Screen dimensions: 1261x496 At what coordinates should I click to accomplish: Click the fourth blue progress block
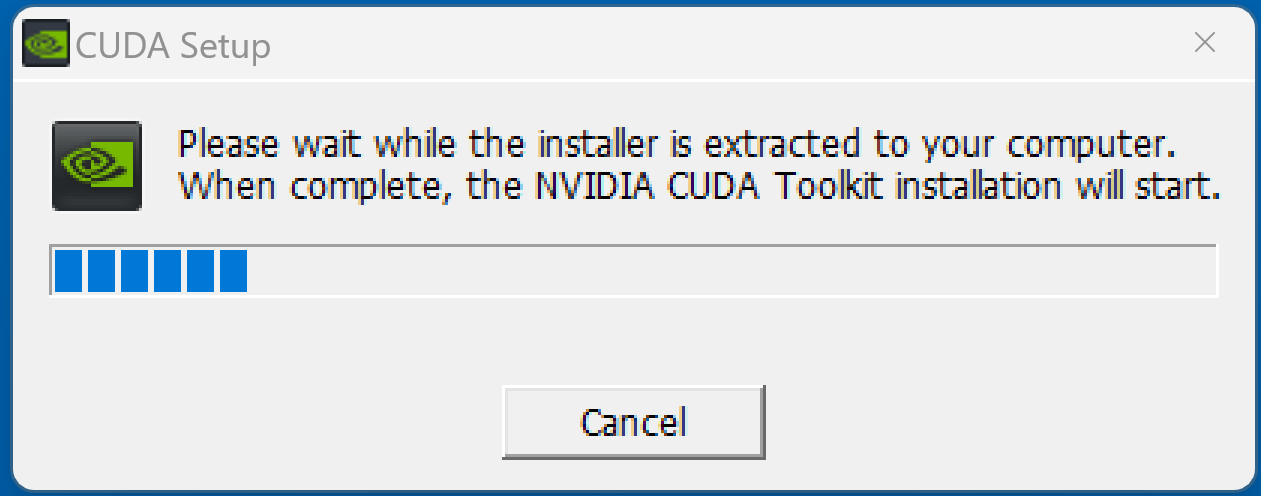coord(167,271)
